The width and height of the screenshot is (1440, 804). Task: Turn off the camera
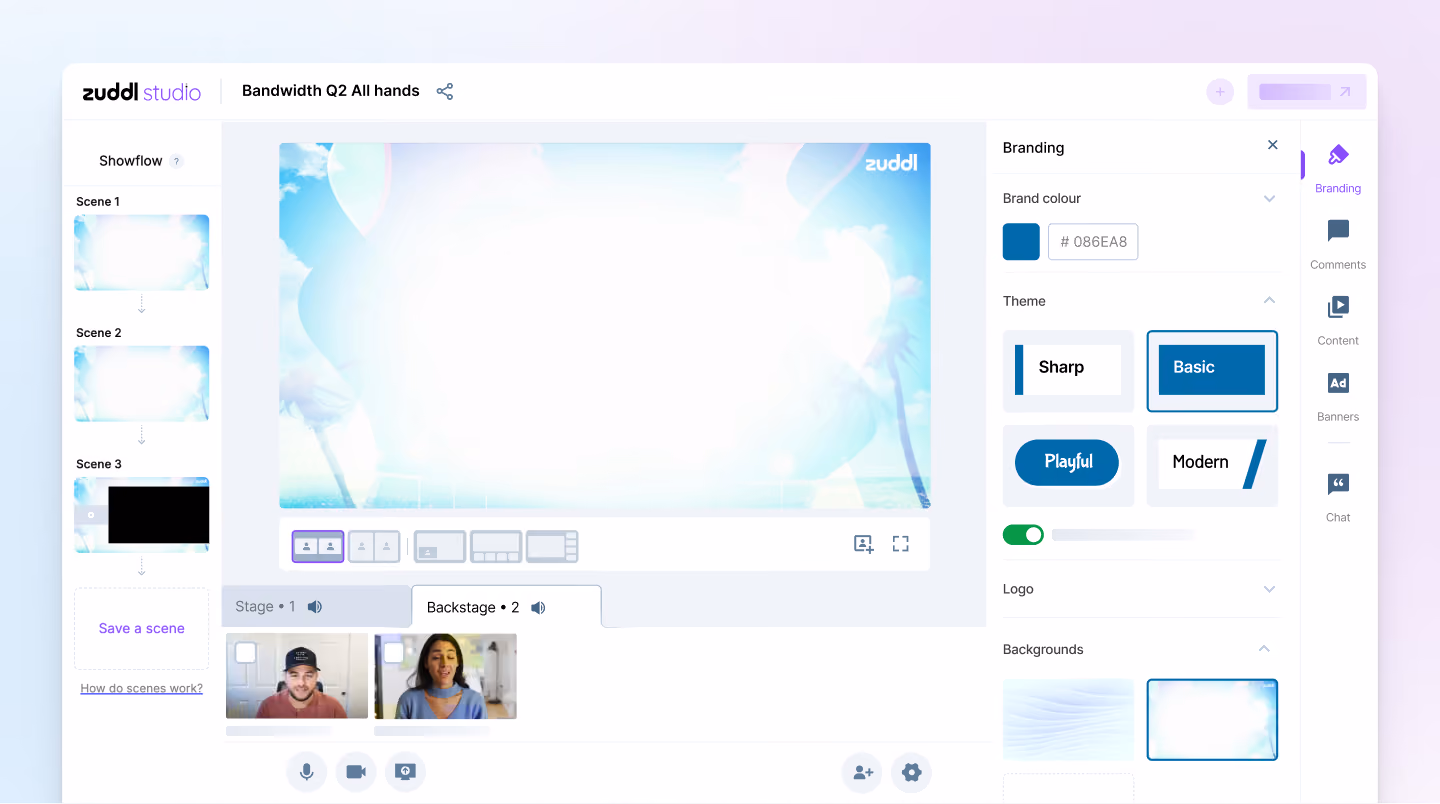[355, 772]
